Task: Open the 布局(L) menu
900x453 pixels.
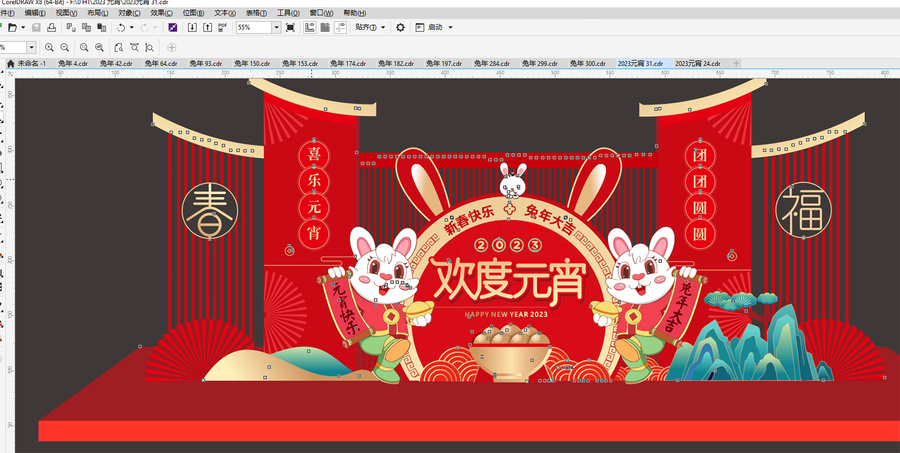Action: (x=98, y=13)
